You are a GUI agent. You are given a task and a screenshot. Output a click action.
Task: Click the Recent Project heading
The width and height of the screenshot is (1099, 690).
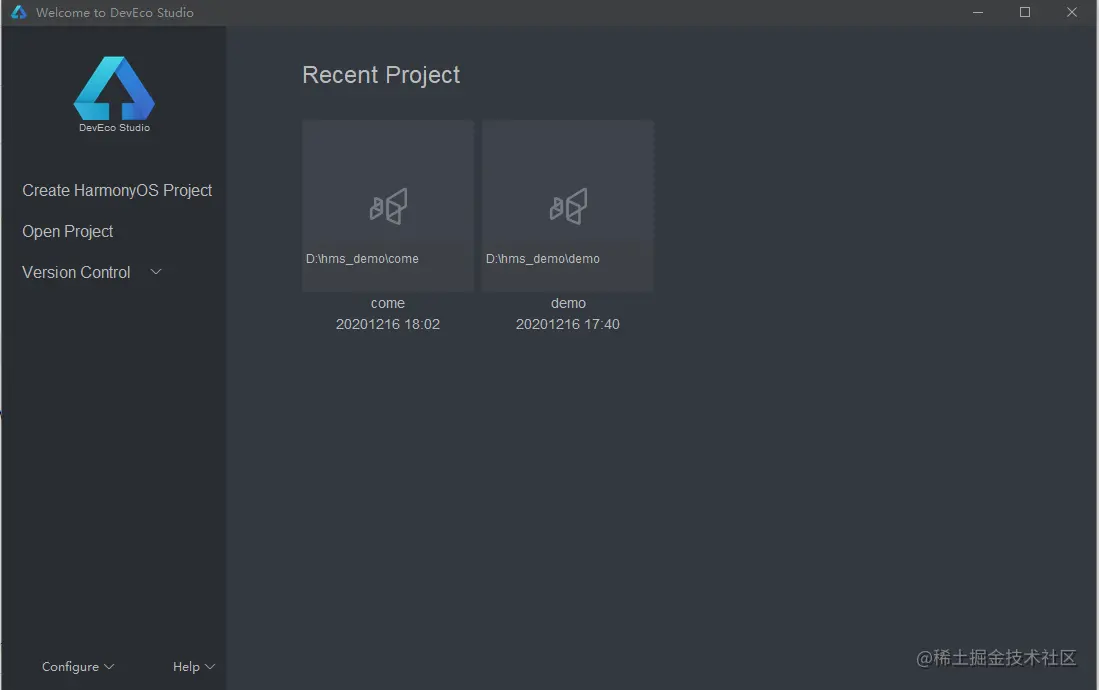(381, 75)
